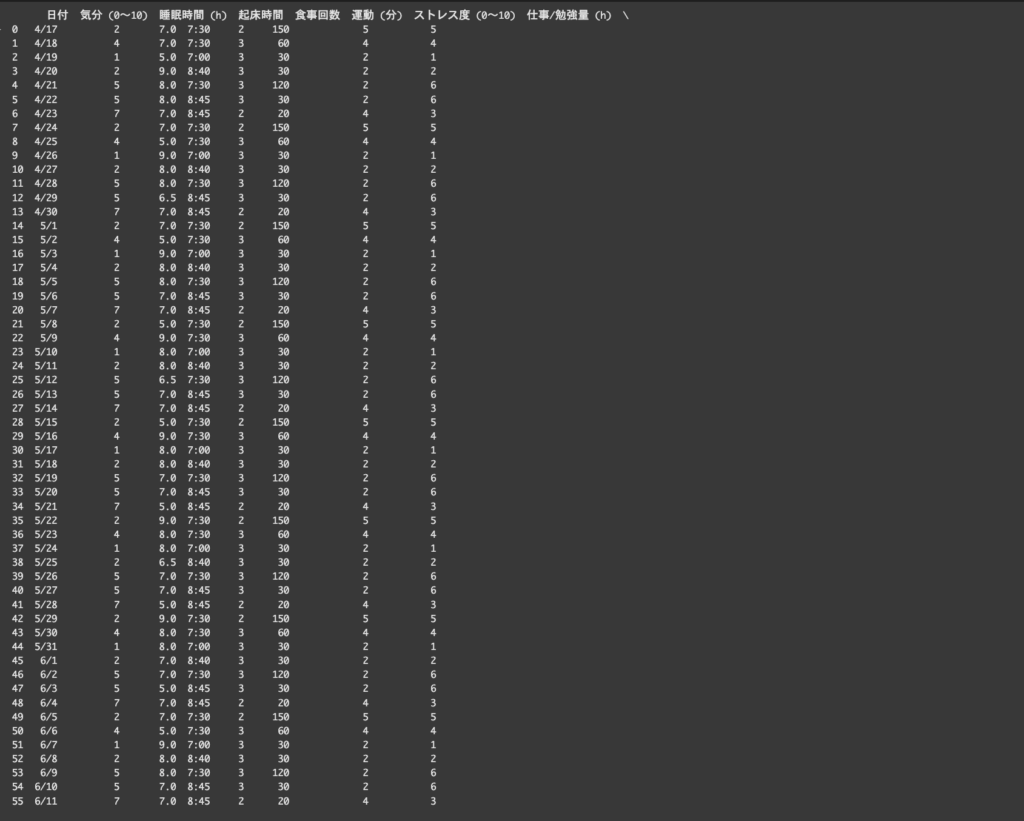
Task: Click exercise value 20 in the 5/7 row
Action: 283,310
